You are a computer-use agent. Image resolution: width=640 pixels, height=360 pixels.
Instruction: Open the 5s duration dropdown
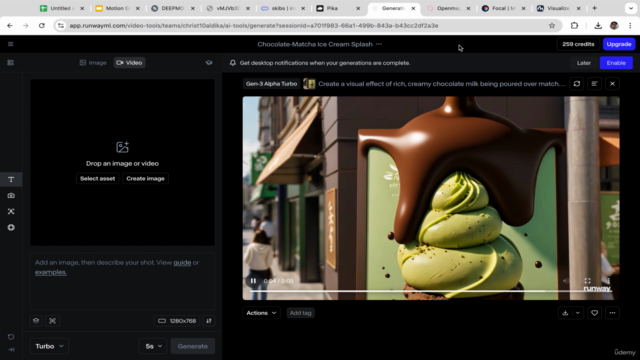click(x=153, y=346)
